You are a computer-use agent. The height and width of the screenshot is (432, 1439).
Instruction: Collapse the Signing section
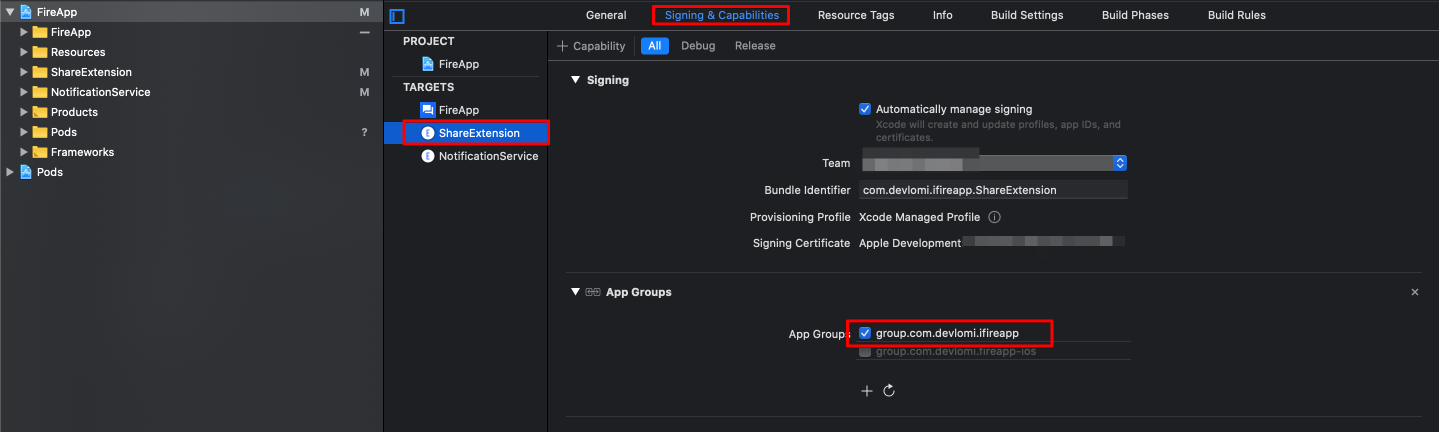575,80
